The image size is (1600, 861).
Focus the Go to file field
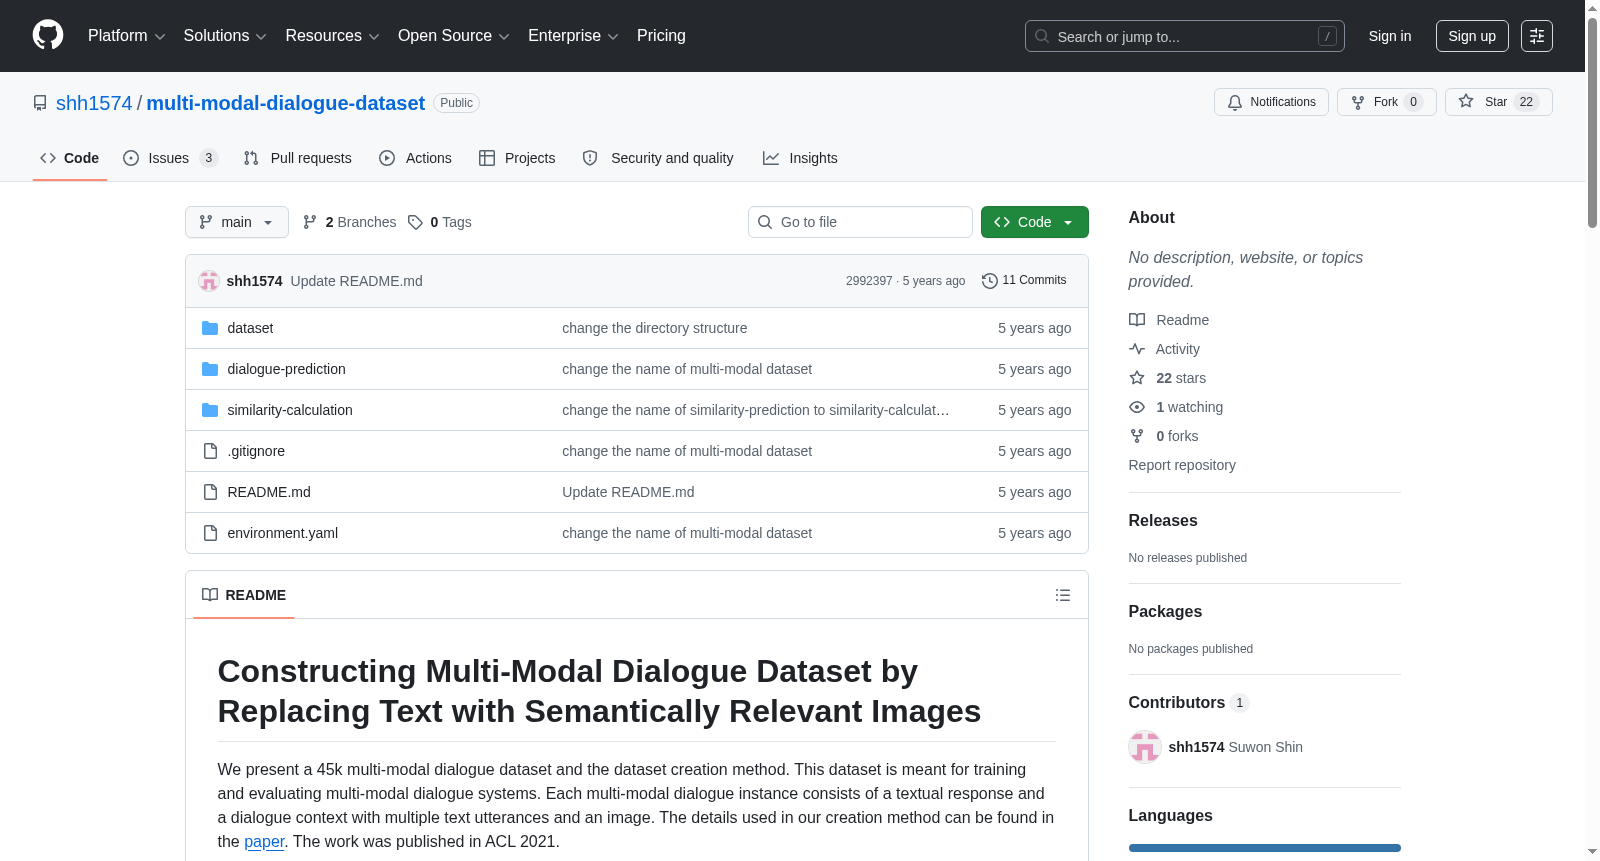click(860, 222)
